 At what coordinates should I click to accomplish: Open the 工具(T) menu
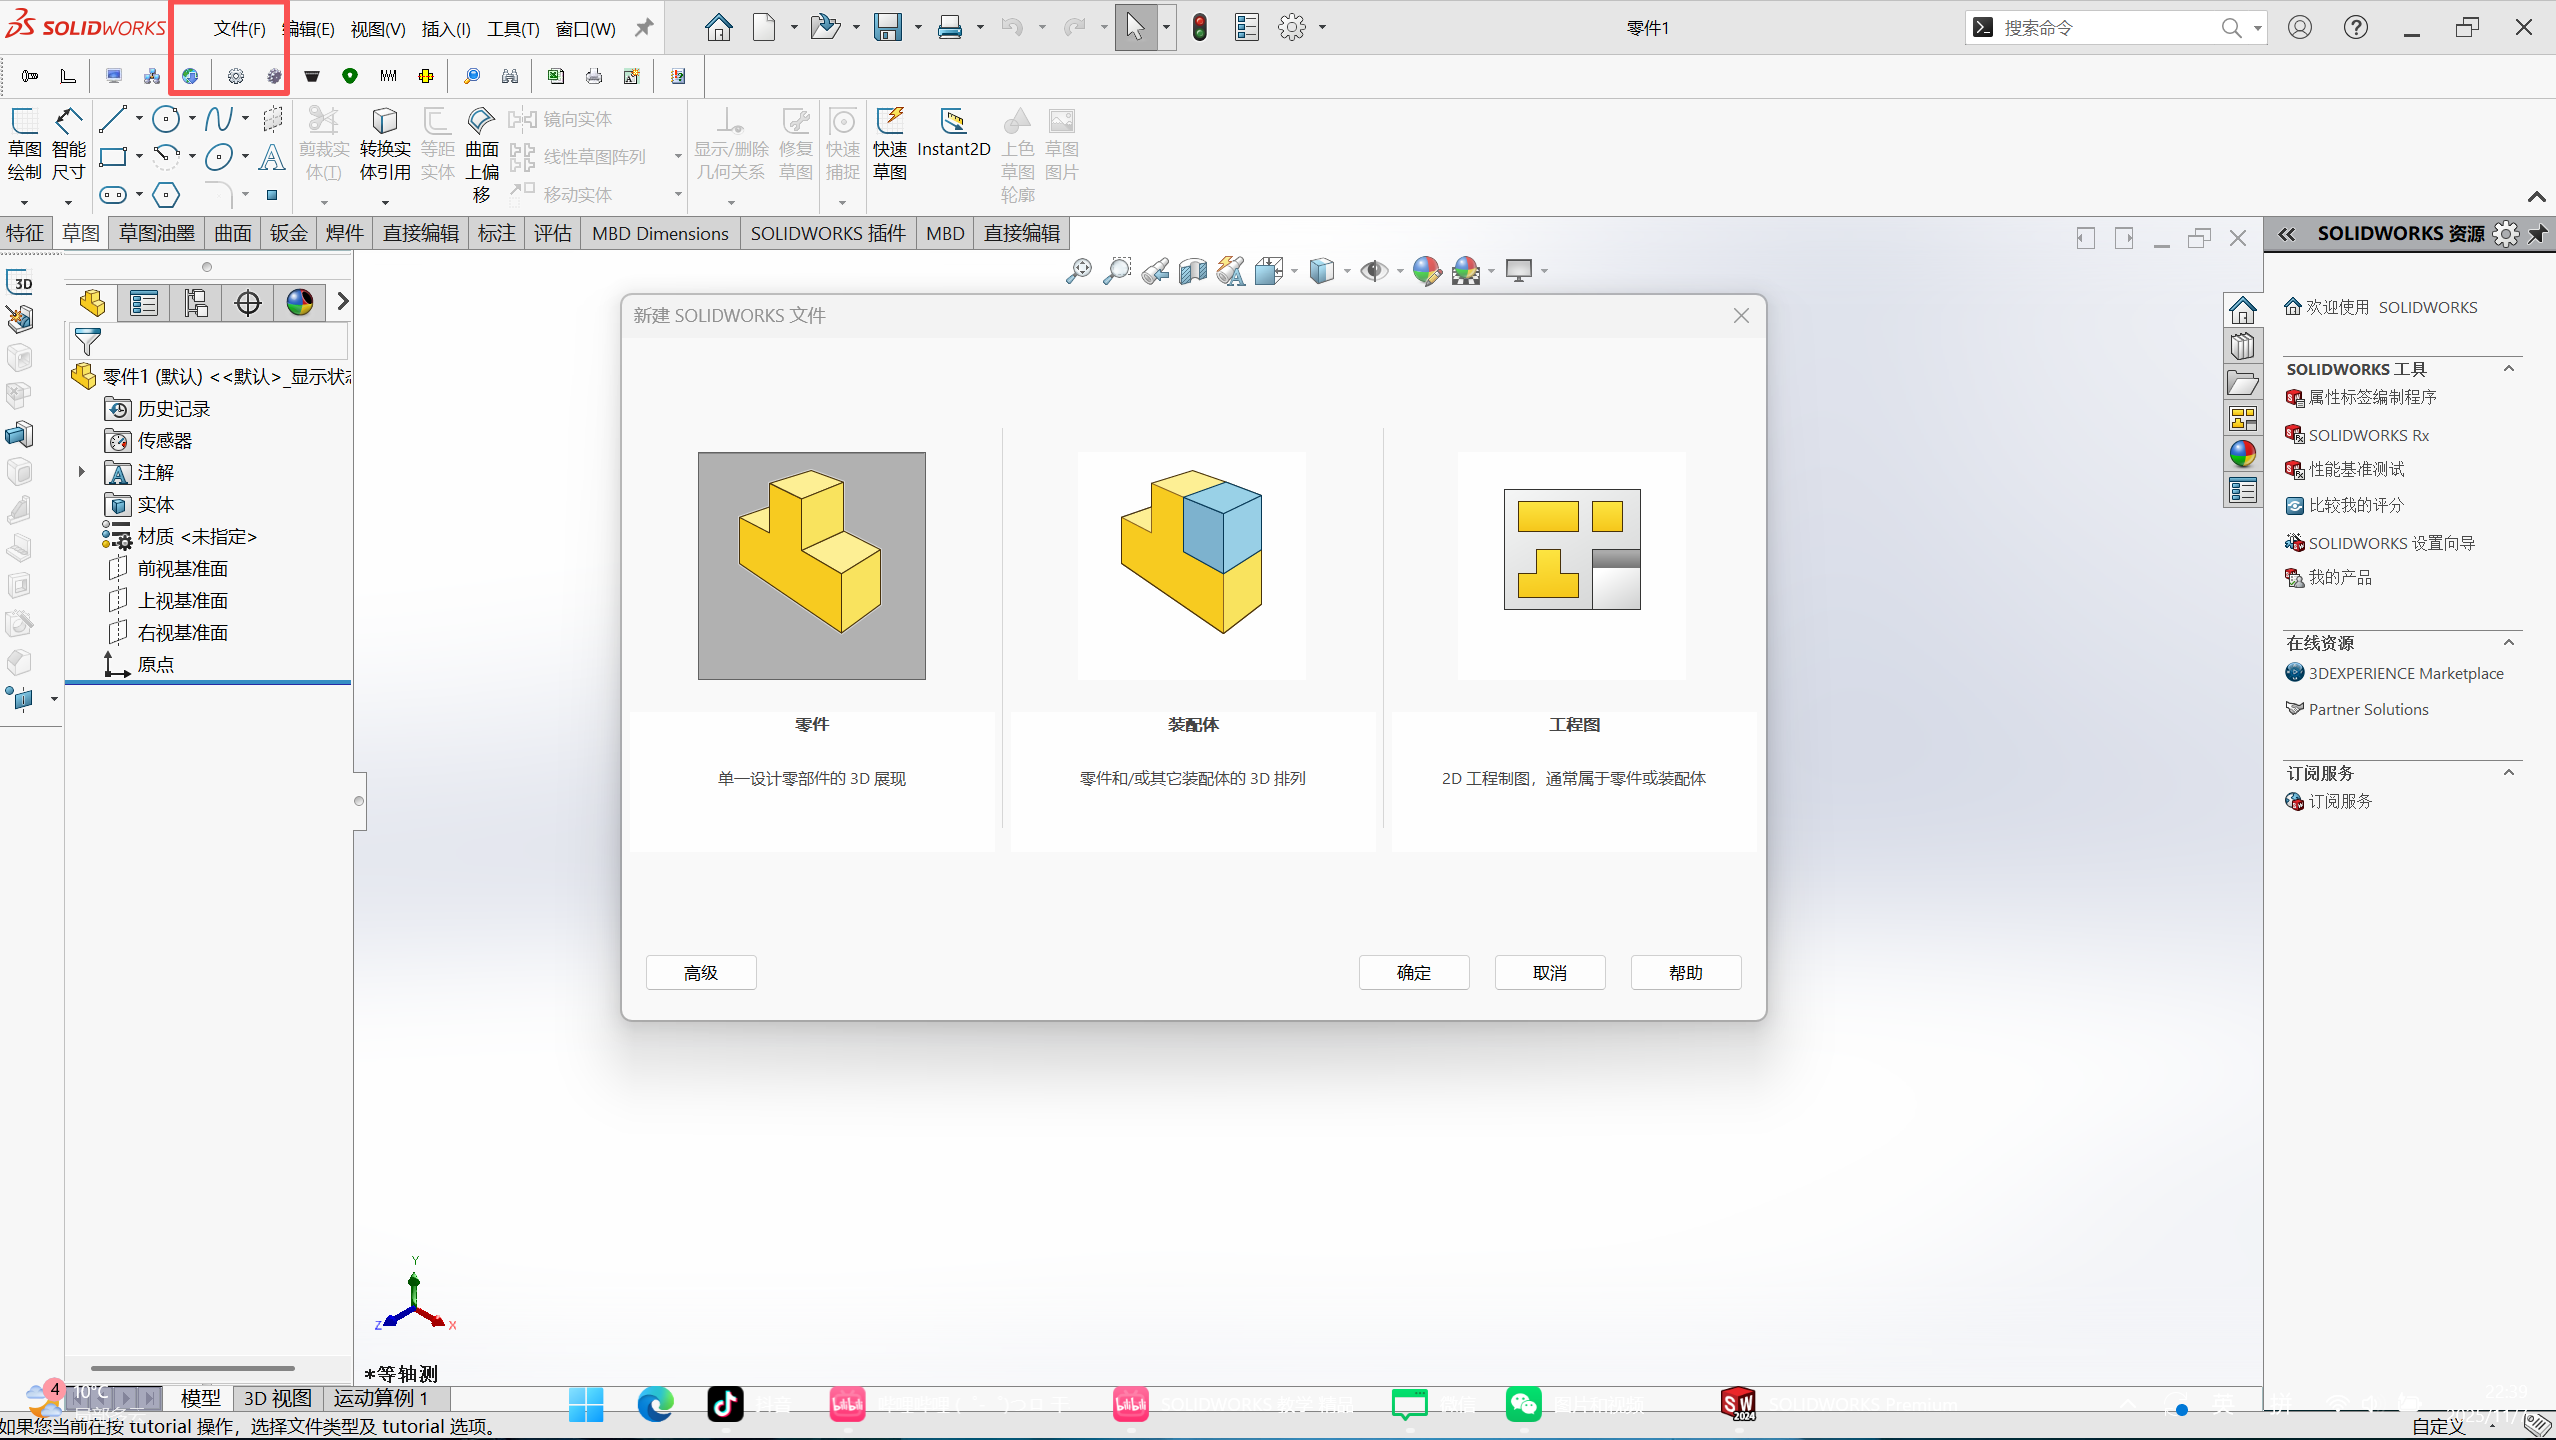click(512, 29)
